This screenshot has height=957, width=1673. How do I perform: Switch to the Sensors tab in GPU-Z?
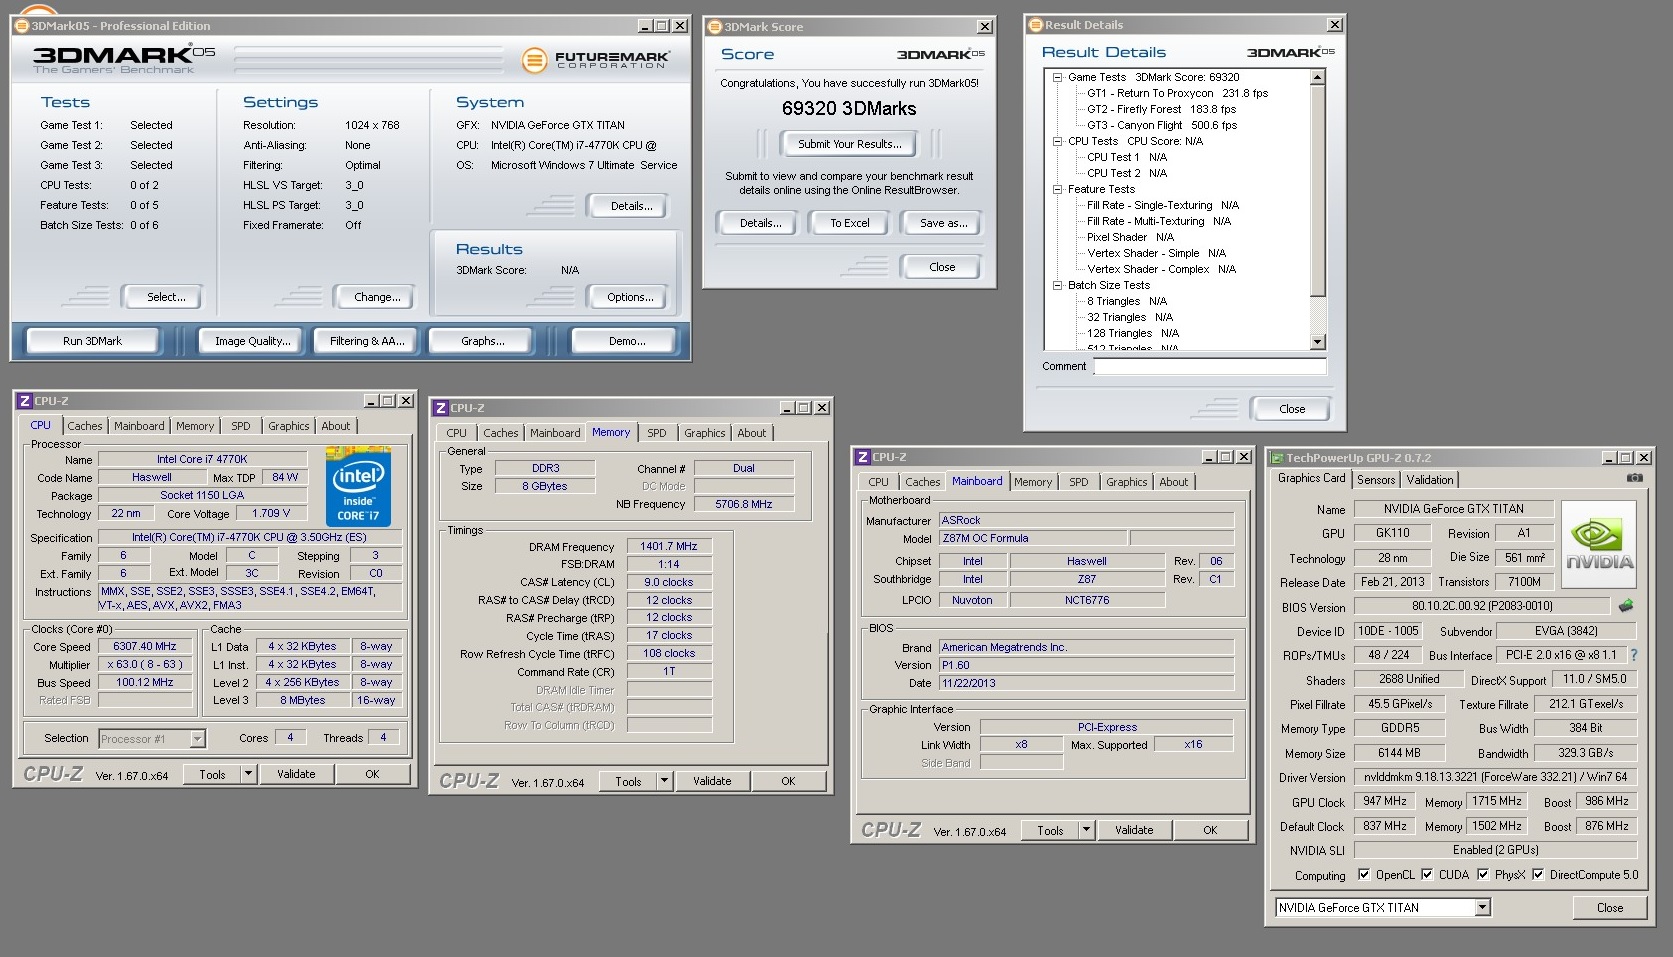point(1376,480)
